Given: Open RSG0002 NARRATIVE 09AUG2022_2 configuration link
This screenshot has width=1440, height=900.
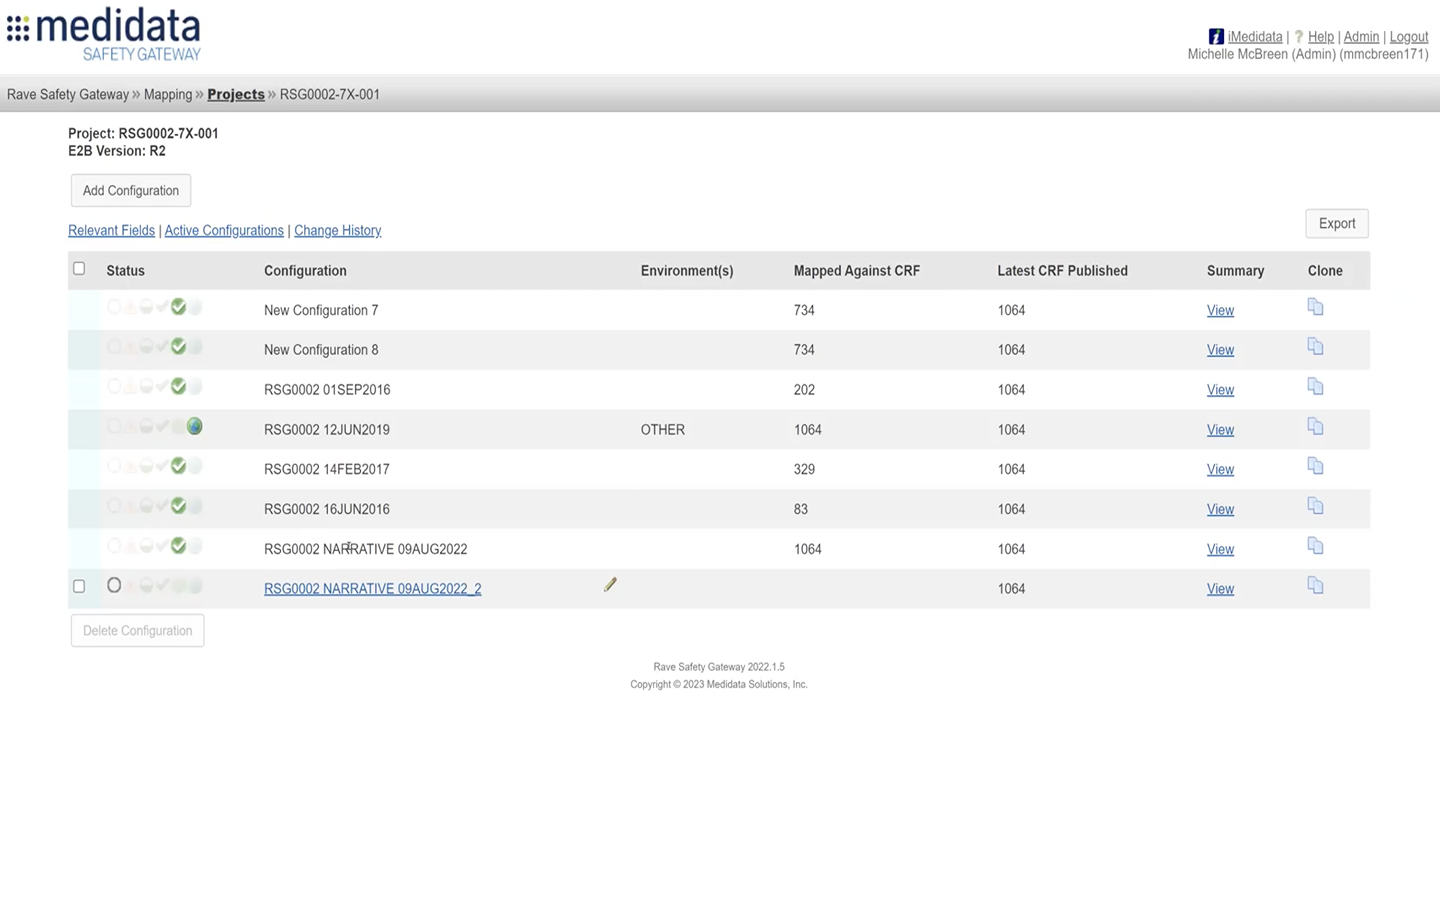Looking at the screenshot, I should pos(372,589).
